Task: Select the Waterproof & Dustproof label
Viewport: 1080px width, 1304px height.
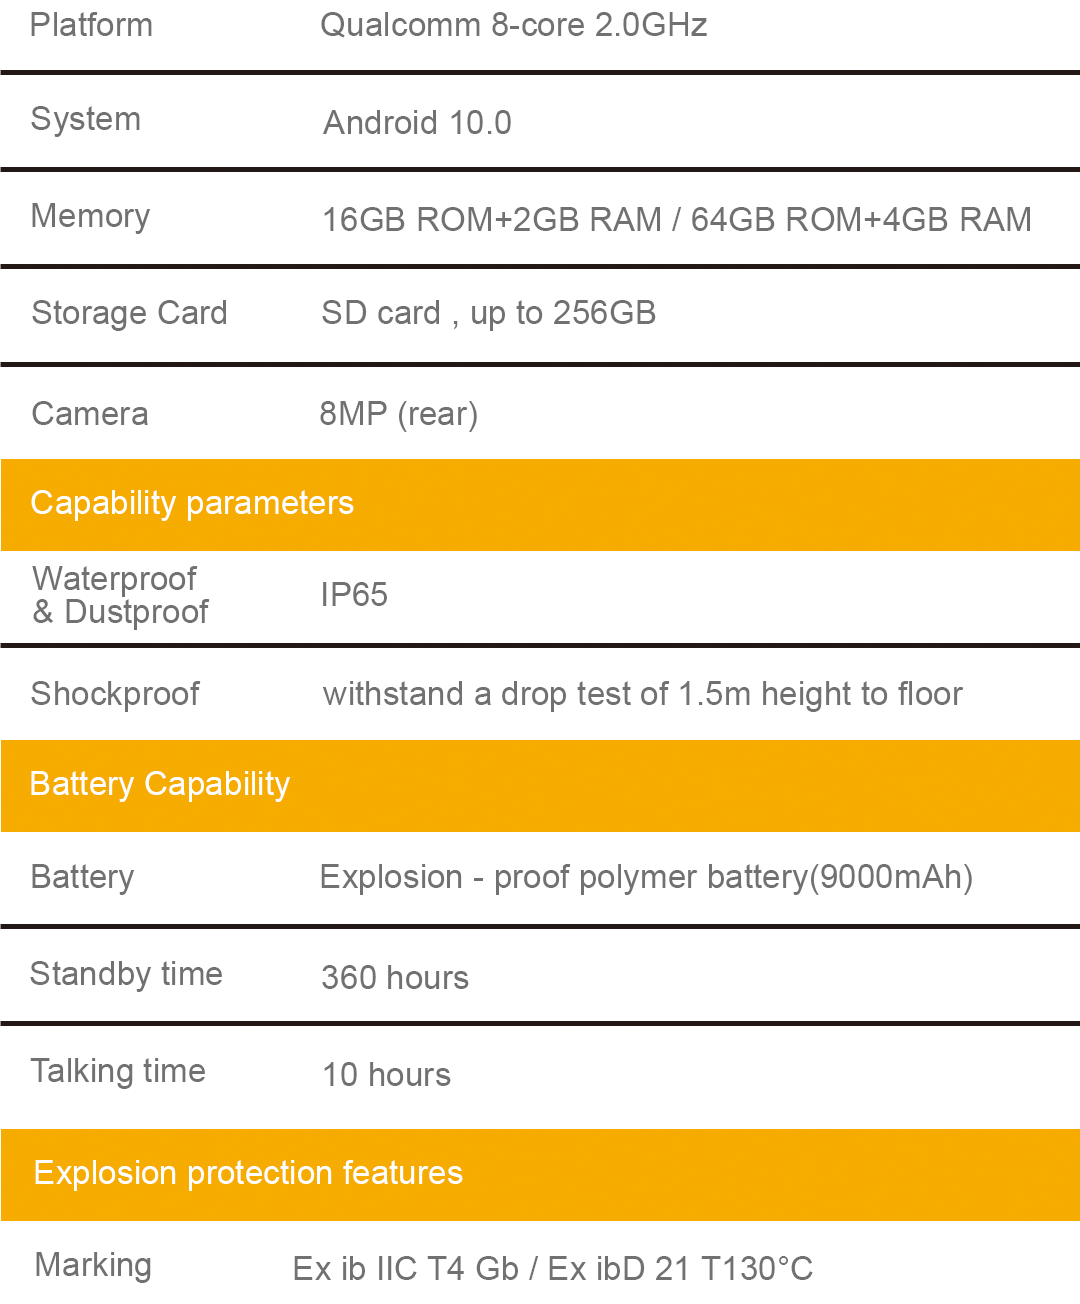Action: point(120,595)
